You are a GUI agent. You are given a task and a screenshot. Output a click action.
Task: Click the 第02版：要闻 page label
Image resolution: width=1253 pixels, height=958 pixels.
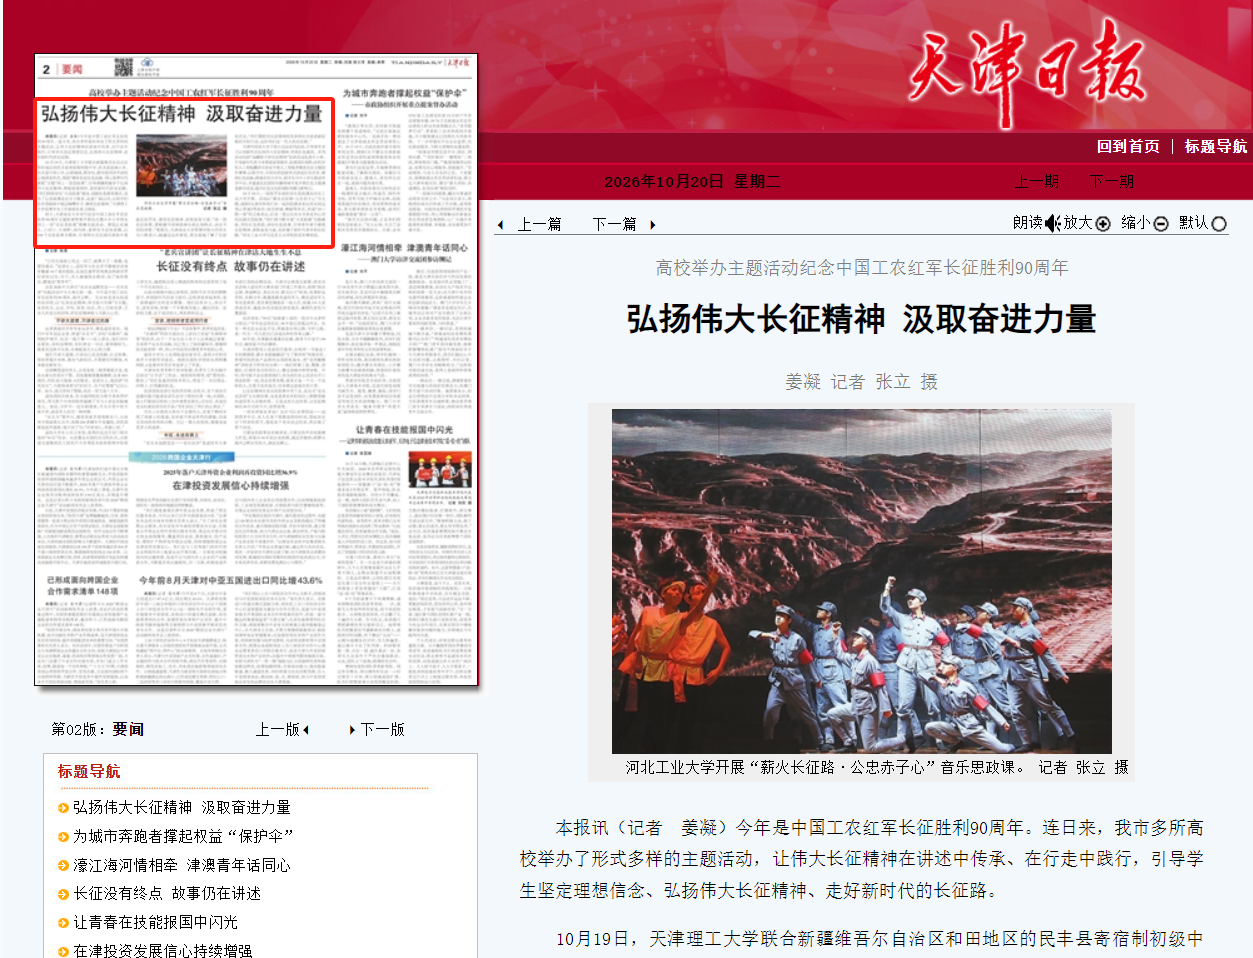pyautogui.click(x=98, y=729)
